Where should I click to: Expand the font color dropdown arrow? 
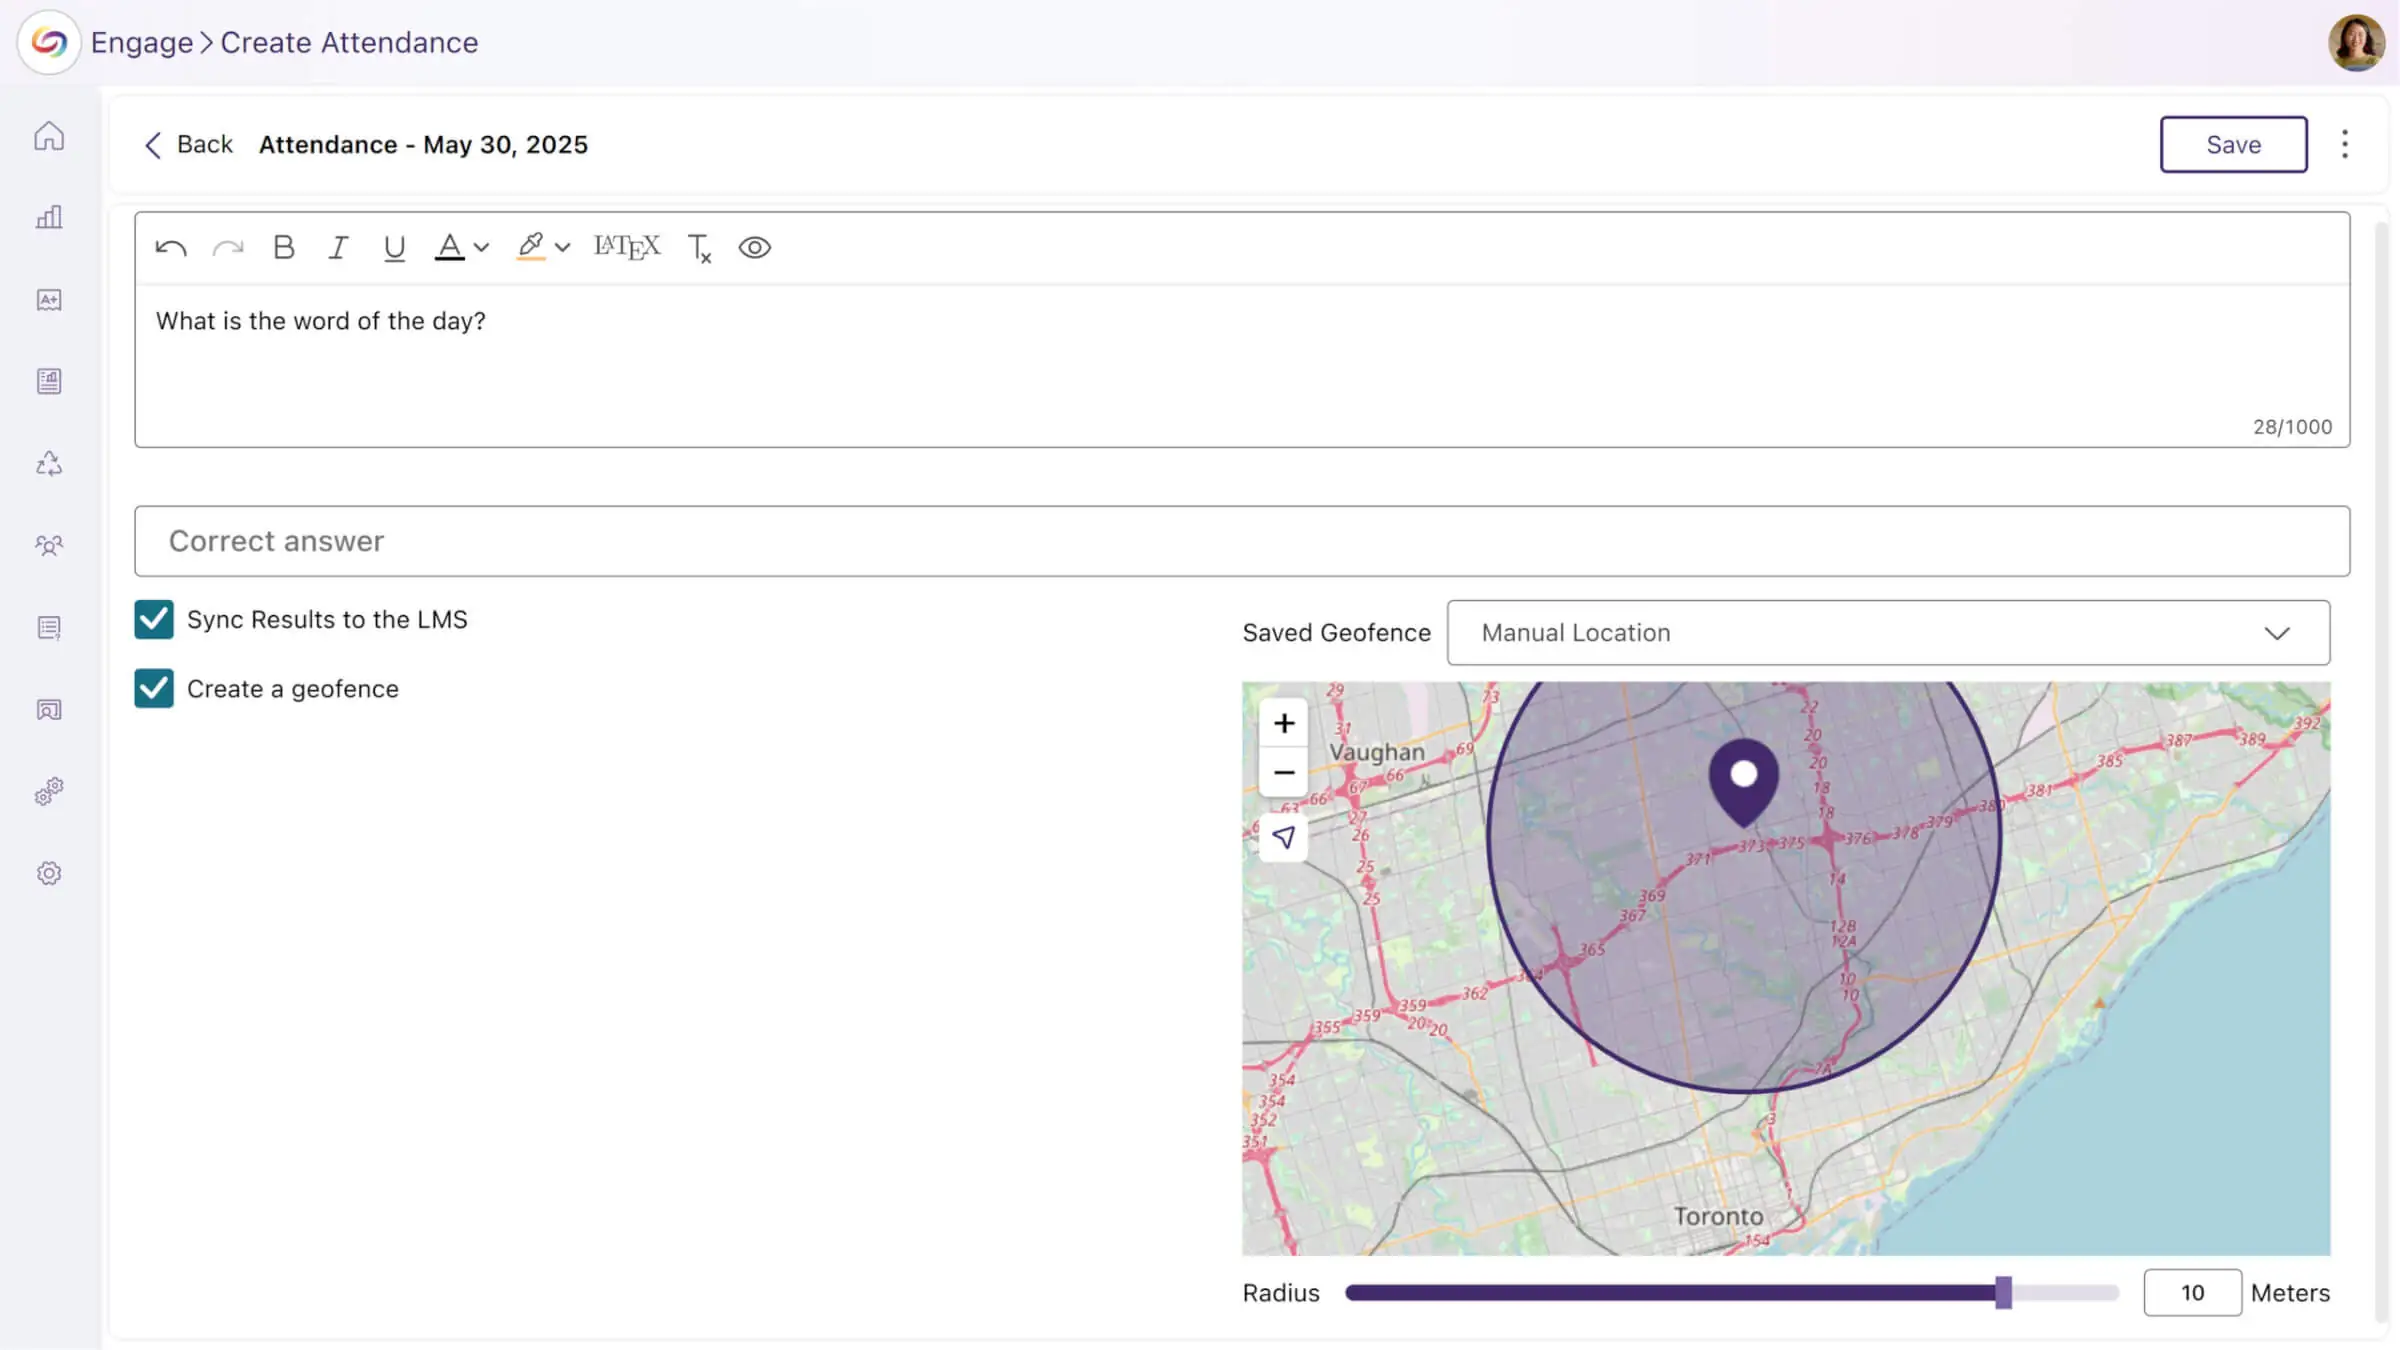click(x=481, y=248)
